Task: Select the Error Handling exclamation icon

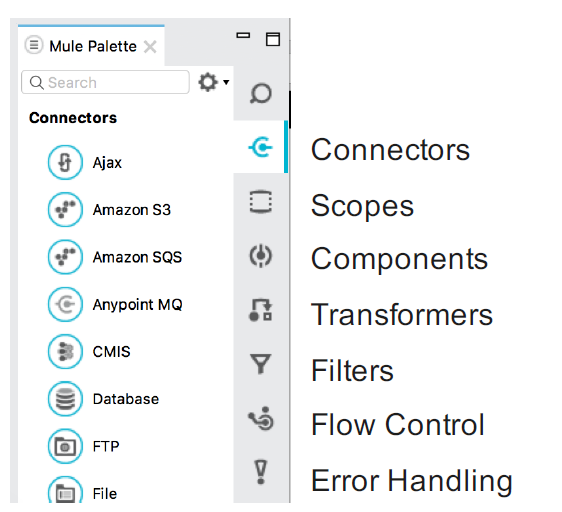Action: pos(261,472)
